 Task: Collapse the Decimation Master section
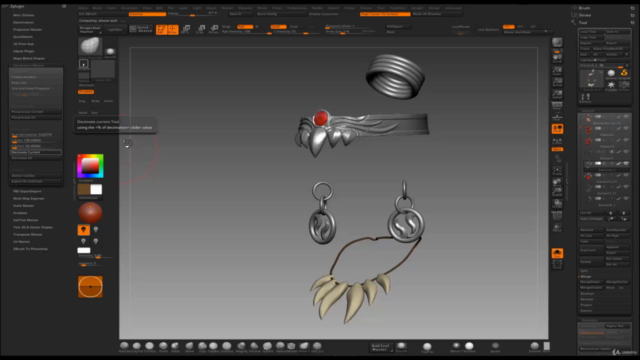(x=28, y=65)
